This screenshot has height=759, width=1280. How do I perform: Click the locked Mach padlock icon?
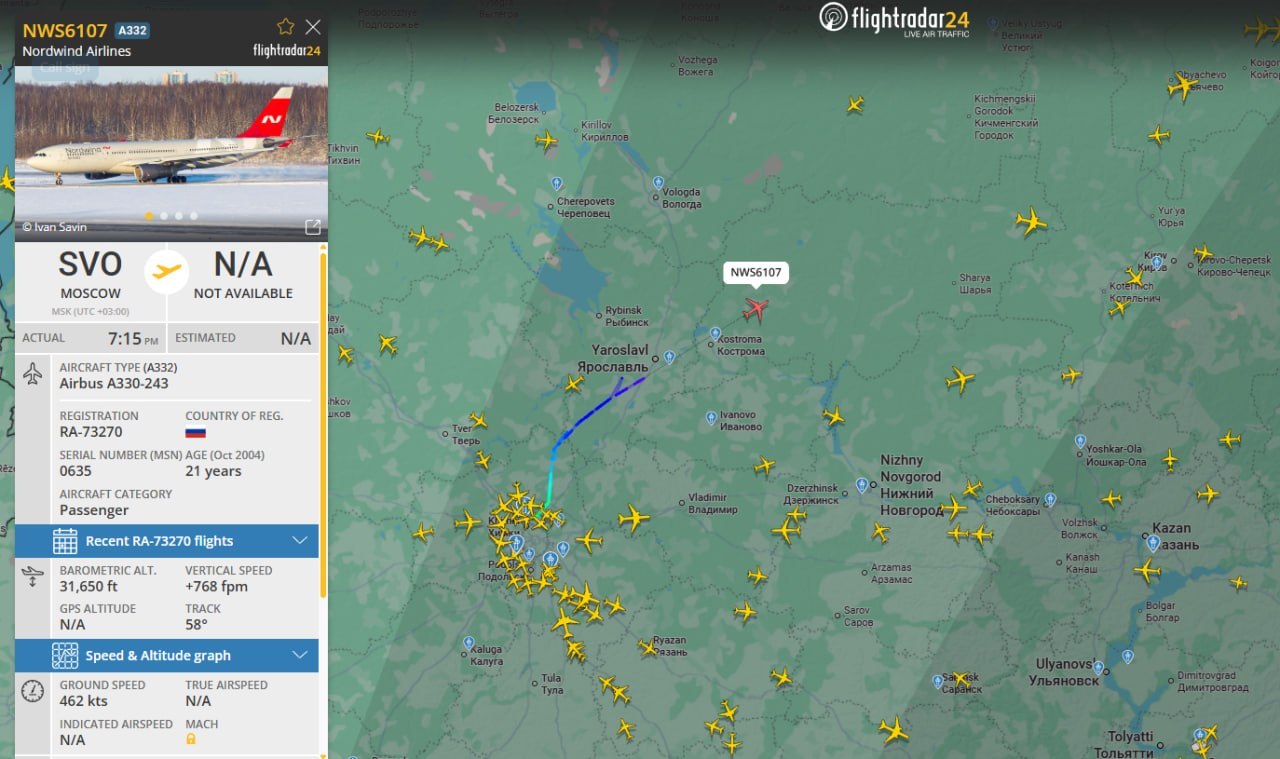point(190,739)
